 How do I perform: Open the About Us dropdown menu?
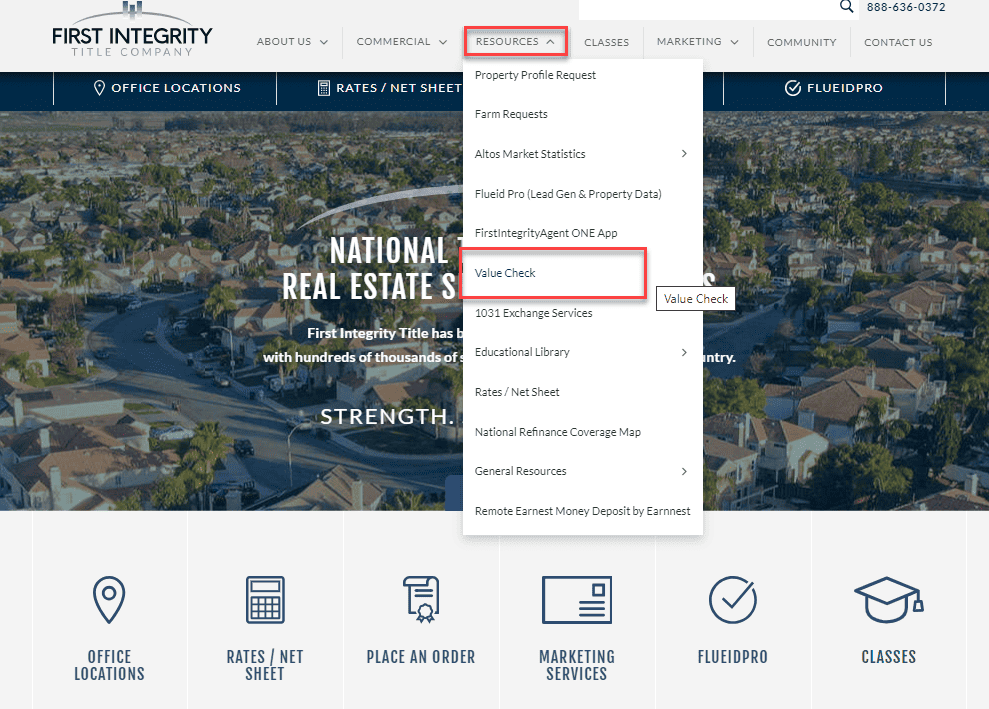pos(292,42)
